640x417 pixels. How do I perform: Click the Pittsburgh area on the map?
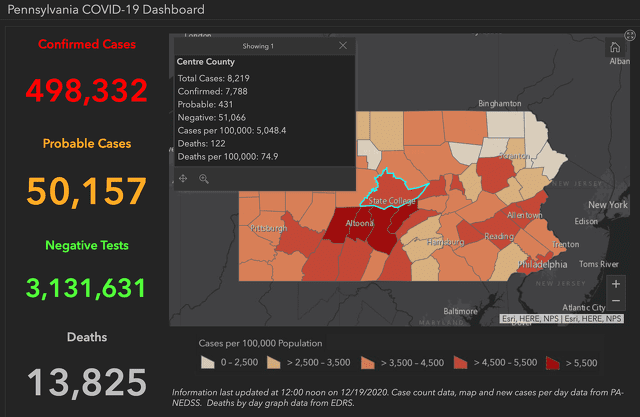click(x=268, y=228)
